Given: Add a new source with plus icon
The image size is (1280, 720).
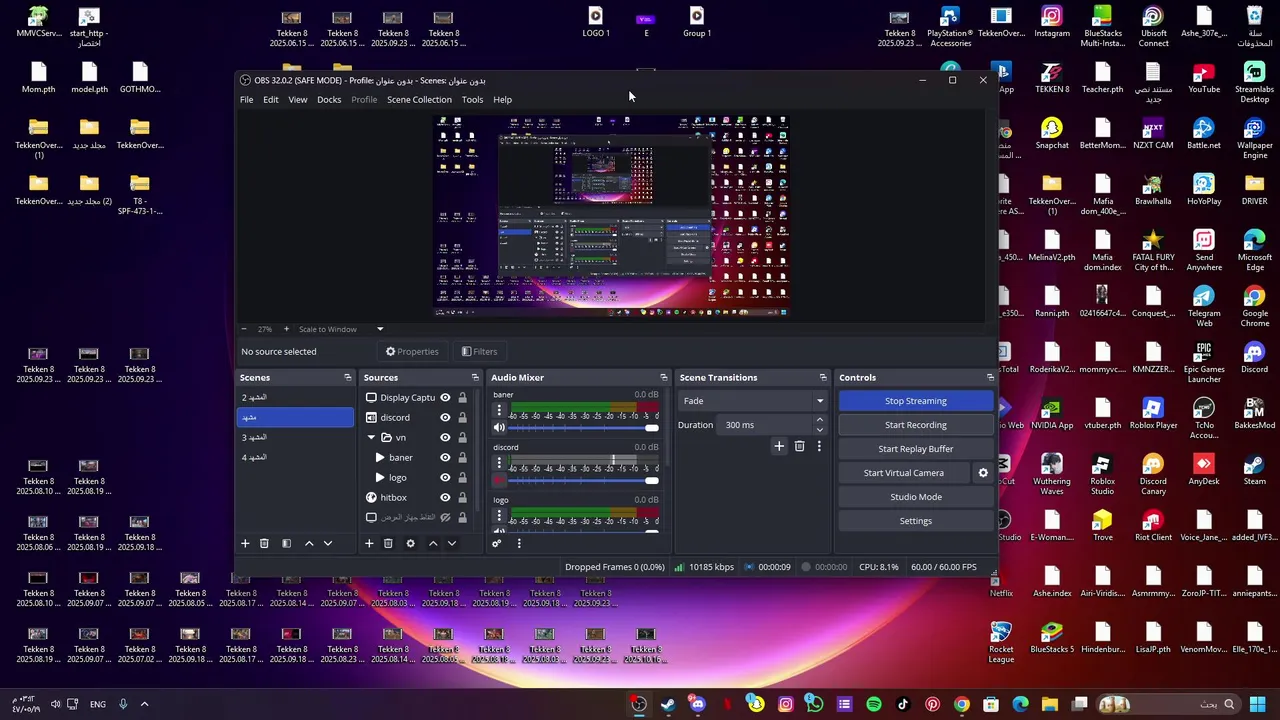Looking at the screenshot, I should [x=369, y=543].
